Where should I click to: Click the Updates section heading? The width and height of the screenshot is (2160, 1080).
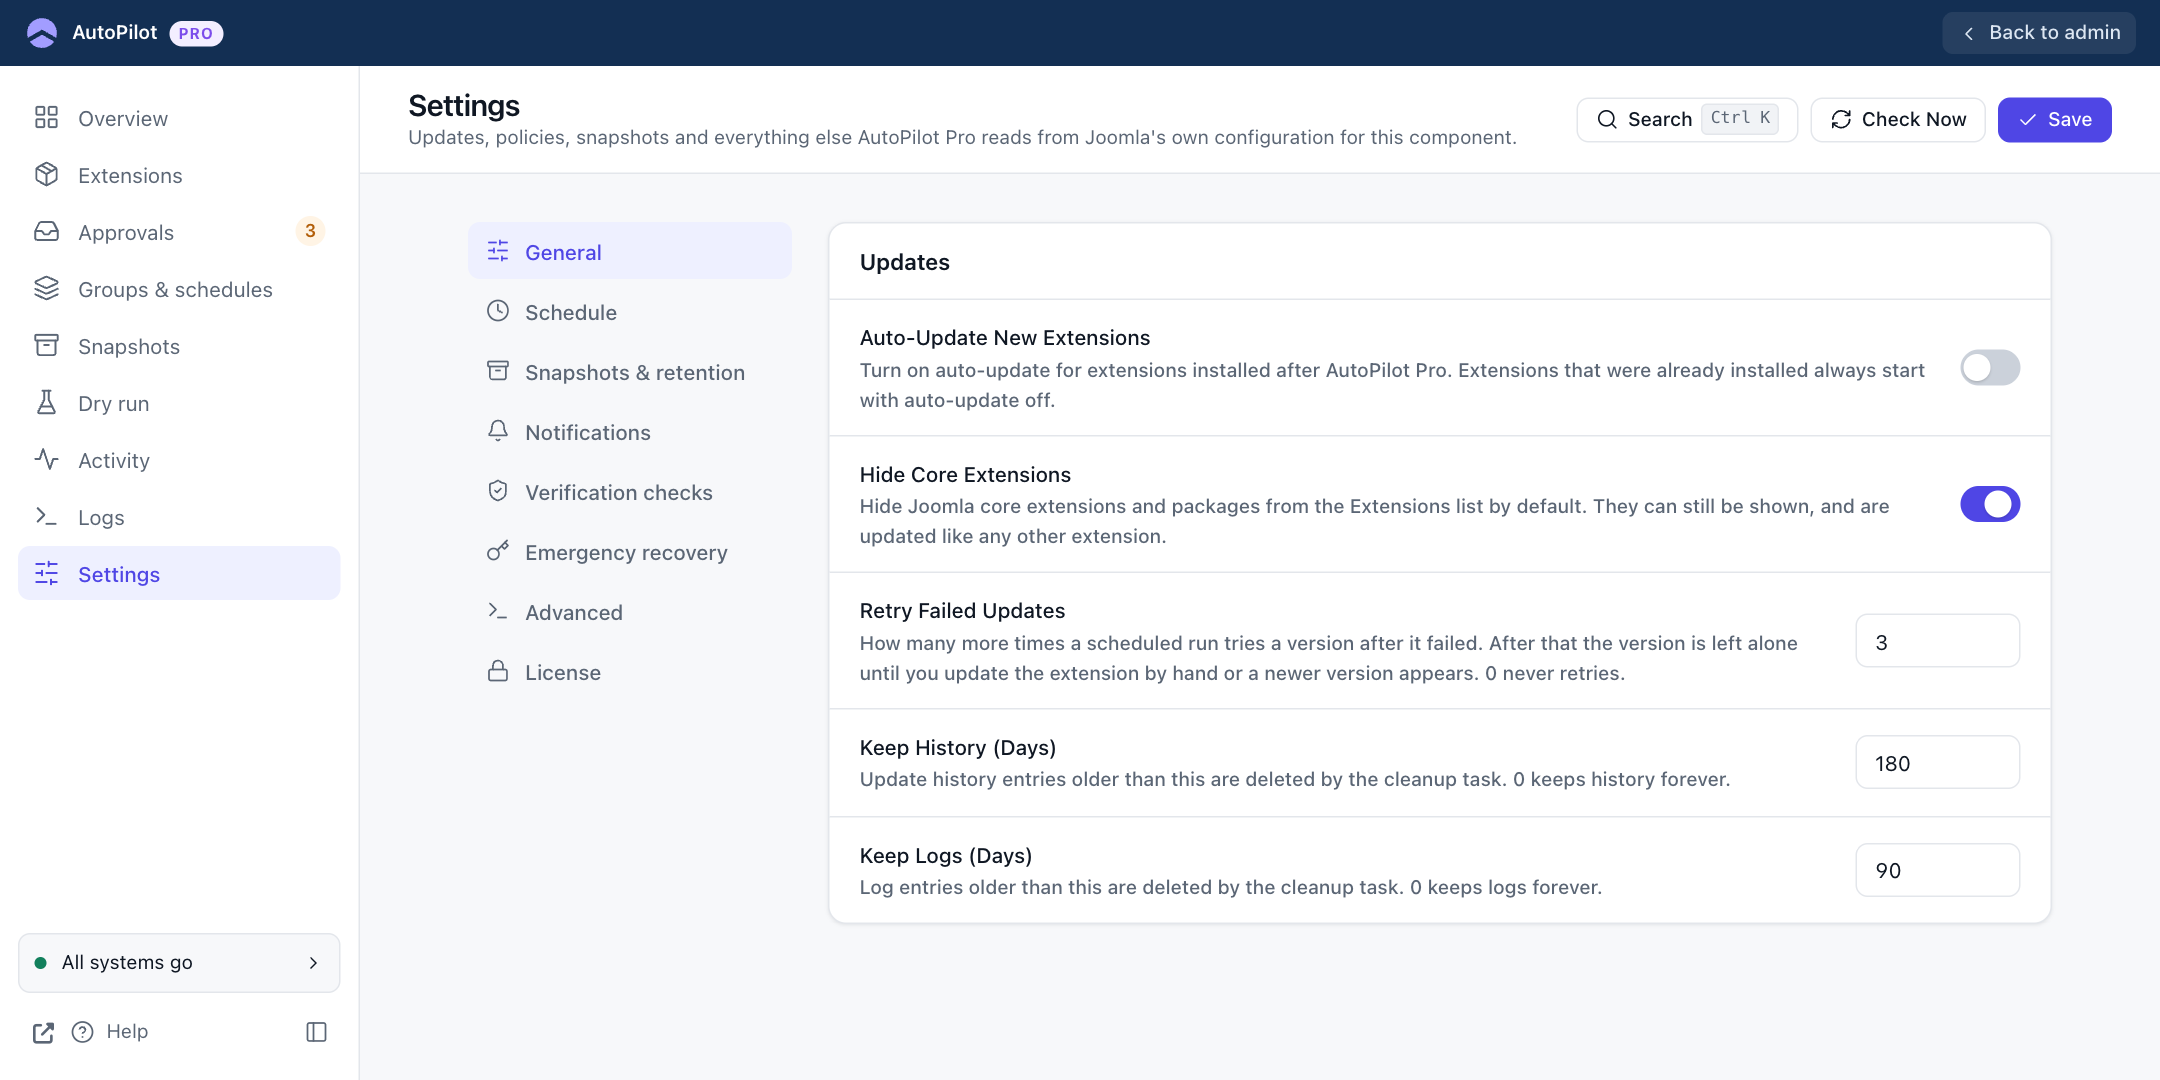(905, 262)
